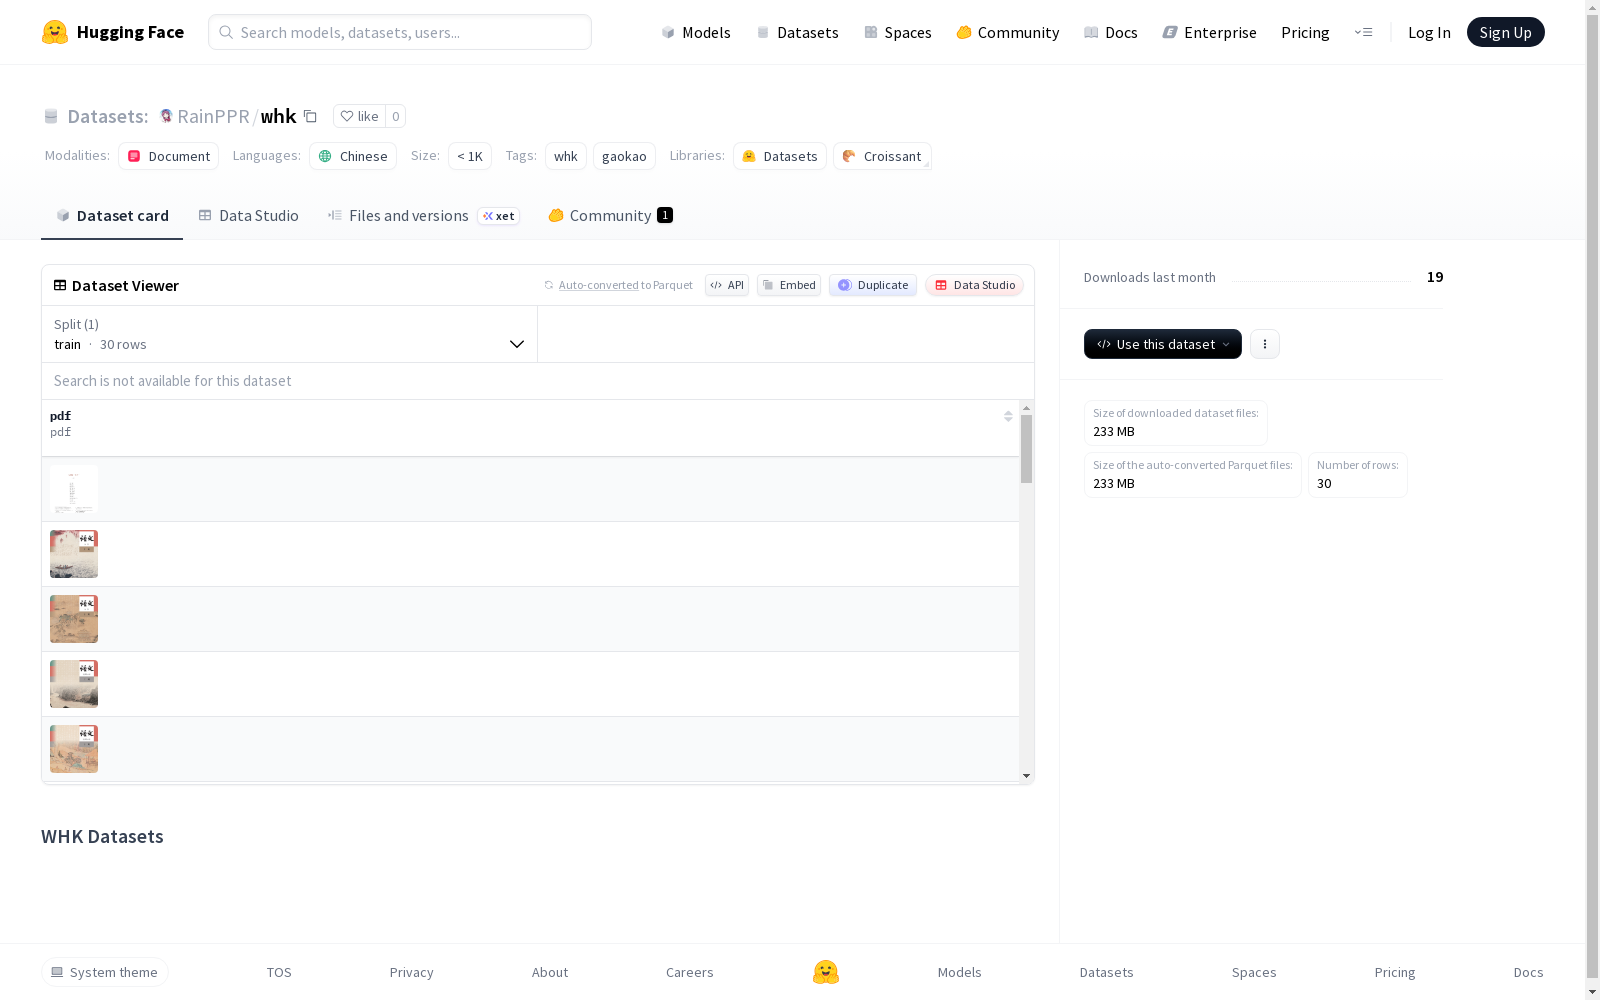The width and height of the screenshot is (1600, 1000).
Task: Expand the Split train dropdown
Action: tap(290, 334)
